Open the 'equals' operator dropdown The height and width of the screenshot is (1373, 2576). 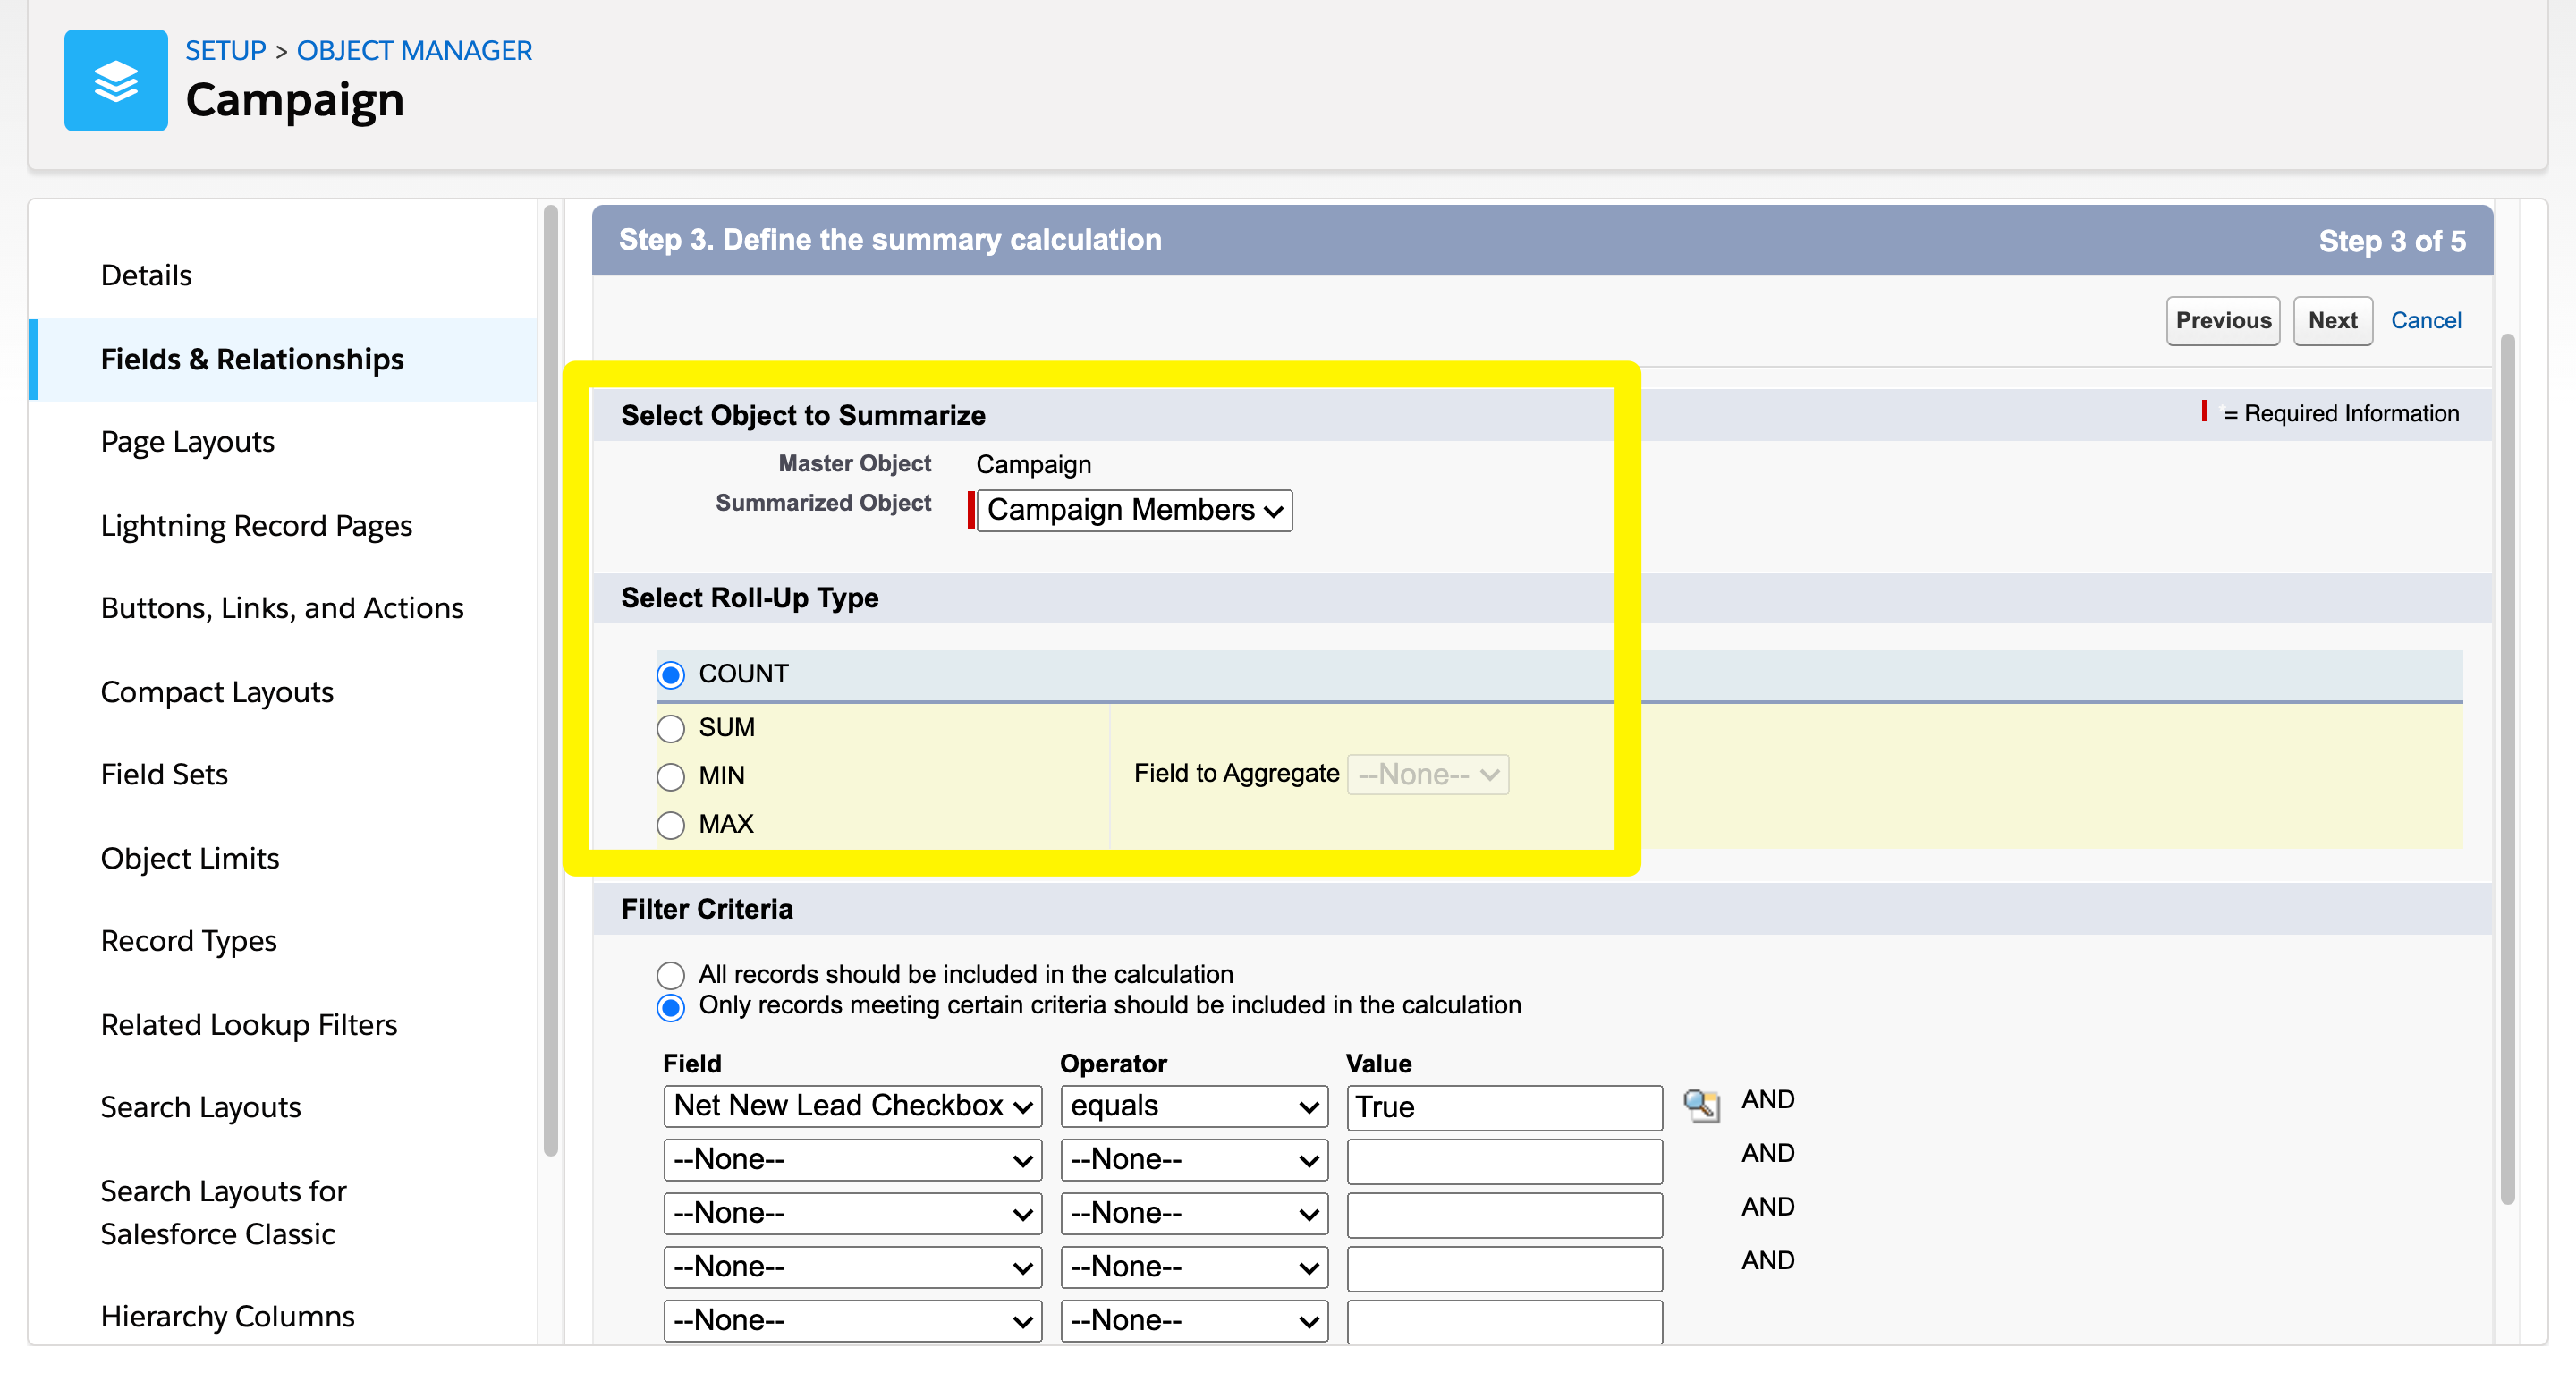pos(1193,1106)
